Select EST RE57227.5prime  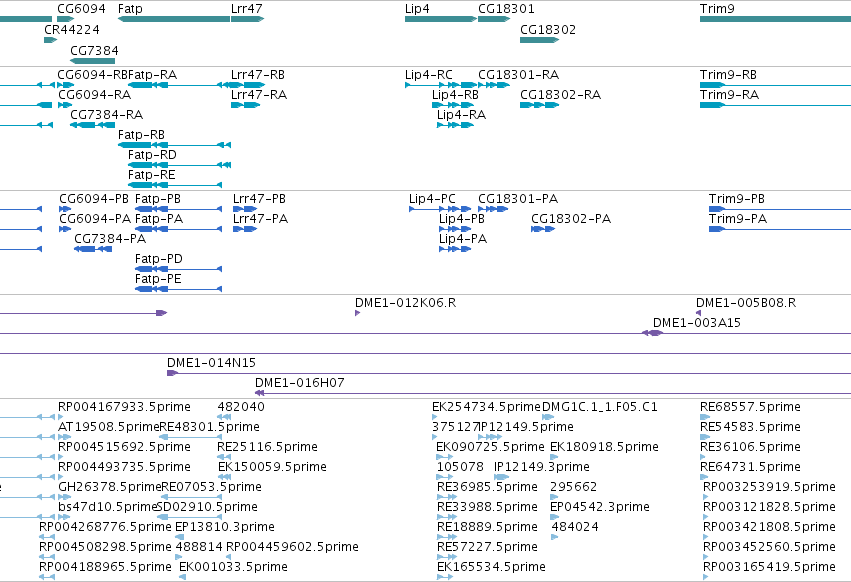[x=487, y=547]
